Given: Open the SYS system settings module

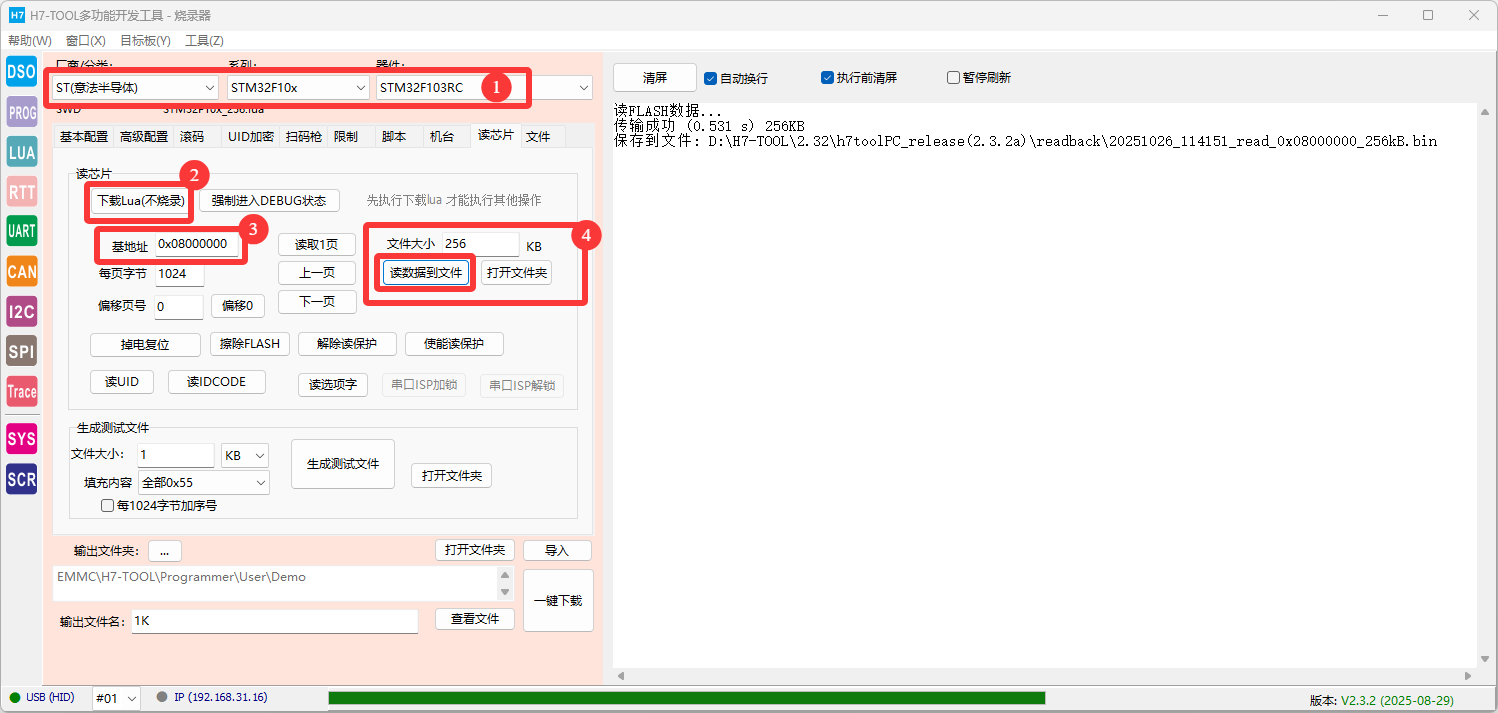Looking at the screenshot, I should pyautogui.click(x=21, y=438).
